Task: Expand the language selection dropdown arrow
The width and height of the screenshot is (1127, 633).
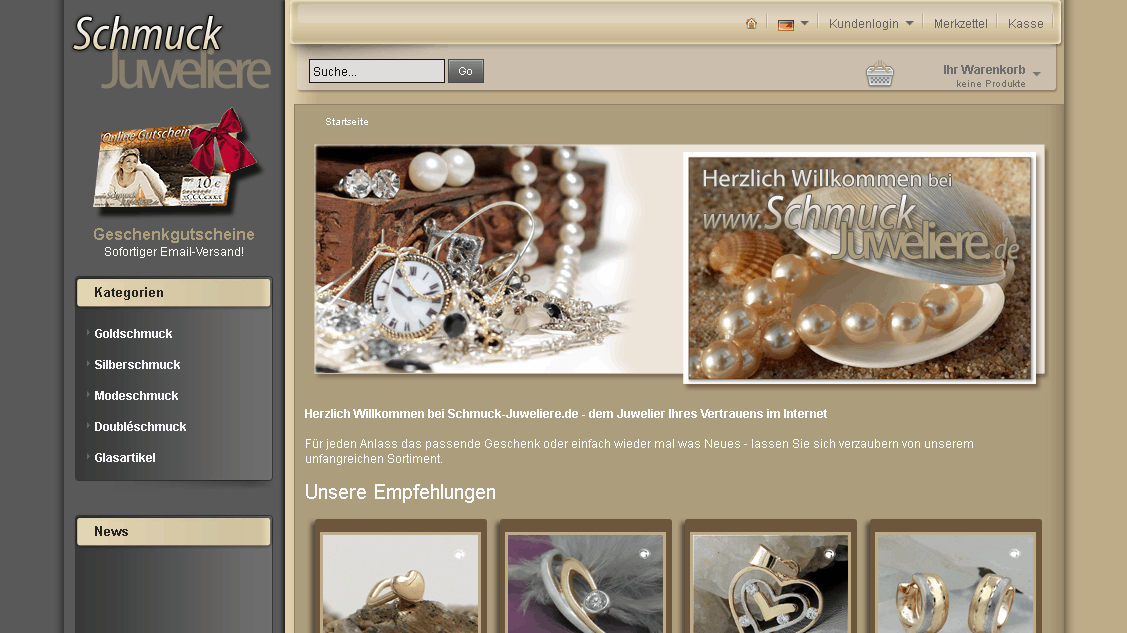Action: [804, 24]
